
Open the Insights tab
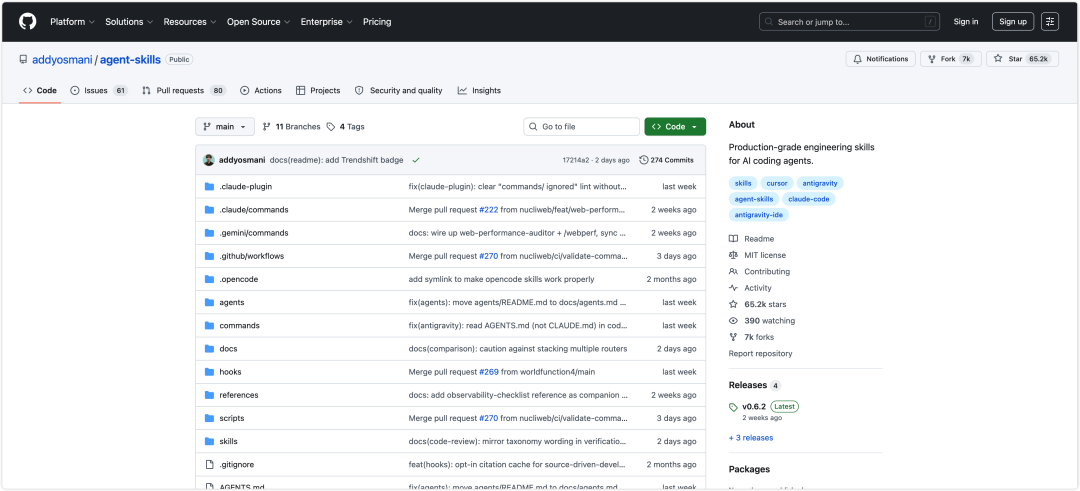pos(479,90)
